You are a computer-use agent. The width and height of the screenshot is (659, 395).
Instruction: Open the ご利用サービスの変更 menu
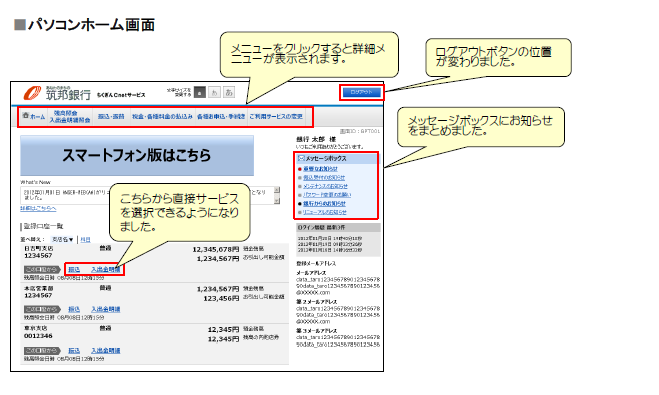coord(276,116)
